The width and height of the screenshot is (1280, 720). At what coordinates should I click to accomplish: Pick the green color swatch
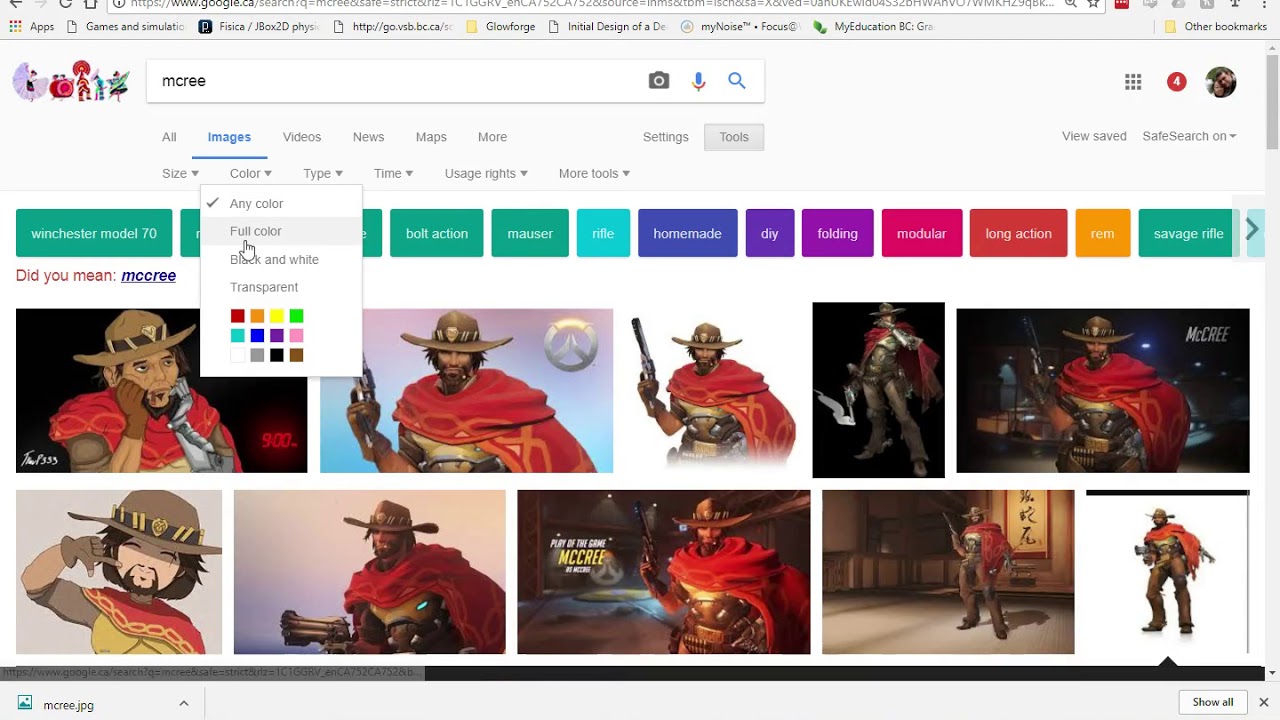[296, 316]
